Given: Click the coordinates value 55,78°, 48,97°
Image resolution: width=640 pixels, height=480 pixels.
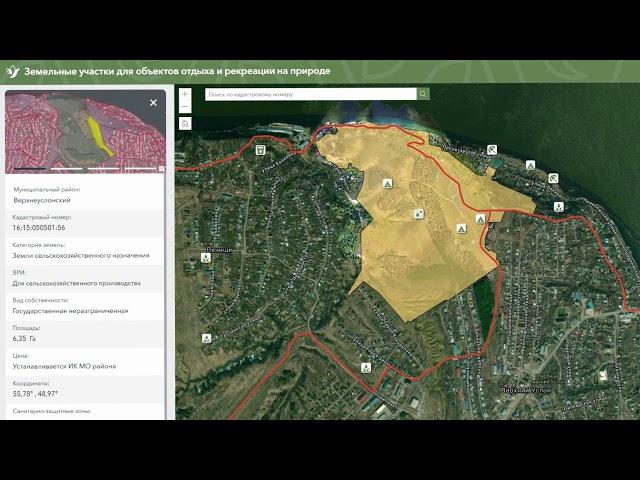Looking at the screenshot, I should [44, 394].
